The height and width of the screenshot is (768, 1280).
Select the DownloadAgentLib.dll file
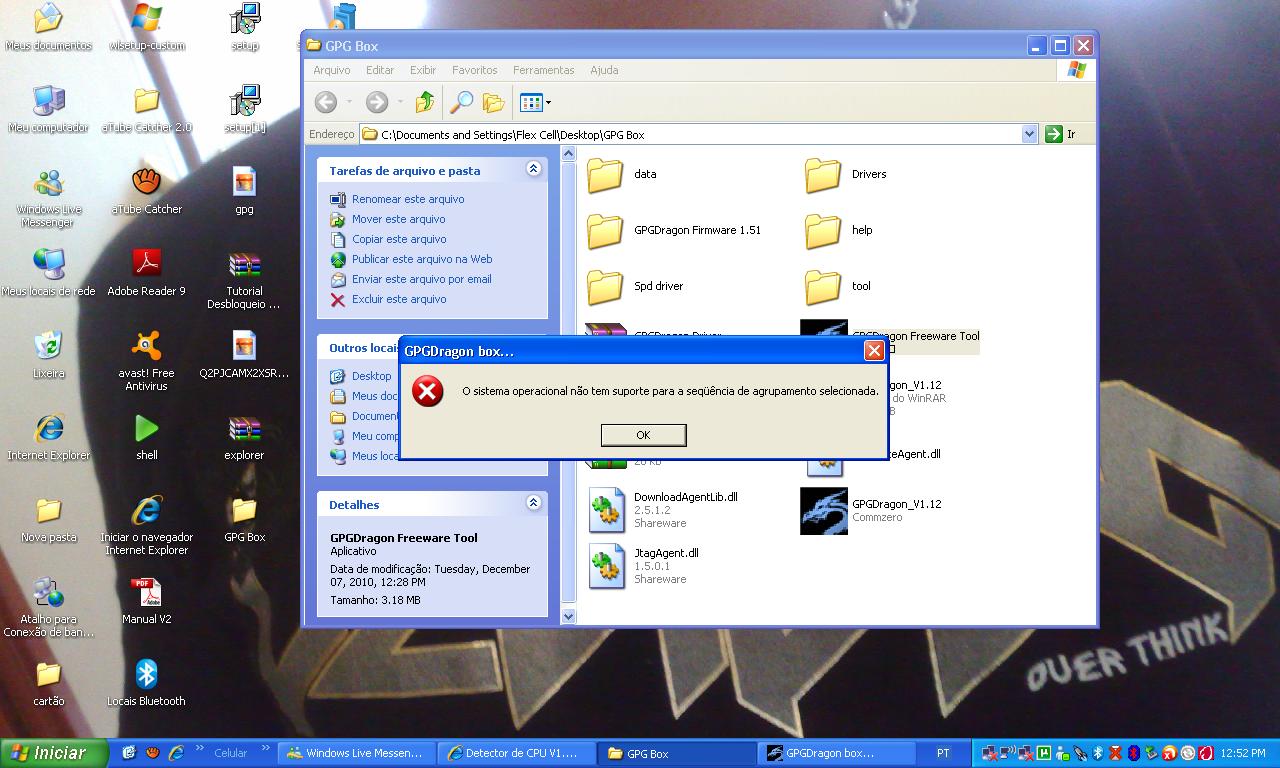coord(662,510)
